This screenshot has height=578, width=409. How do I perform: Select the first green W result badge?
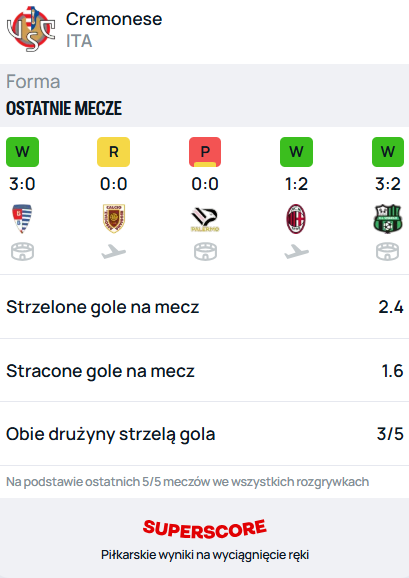click(22, 152)
